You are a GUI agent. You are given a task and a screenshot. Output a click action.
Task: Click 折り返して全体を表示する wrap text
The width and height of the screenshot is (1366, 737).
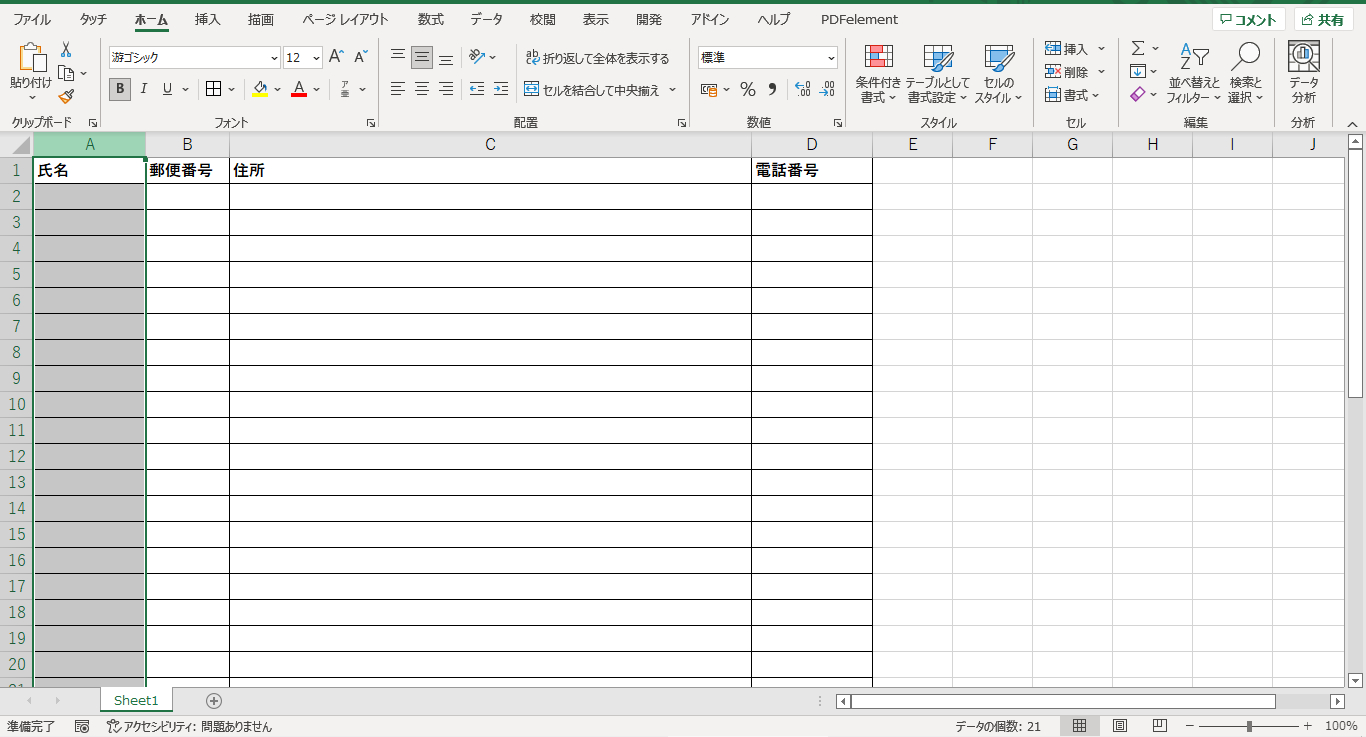[598, 58]
